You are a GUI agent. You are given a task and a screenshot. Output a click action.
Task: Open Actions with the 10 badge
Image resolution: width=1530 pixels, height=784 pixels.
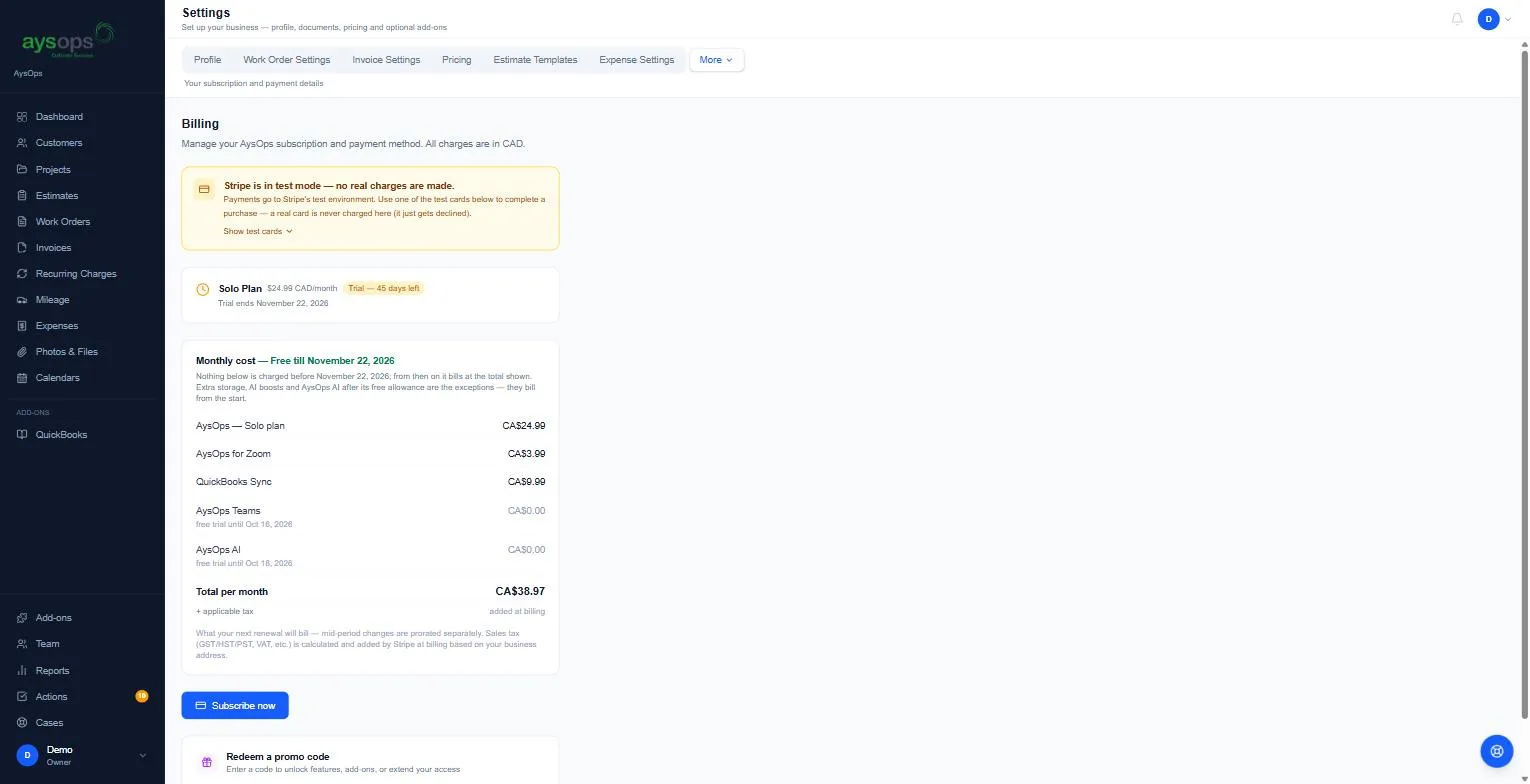(82, 697)
